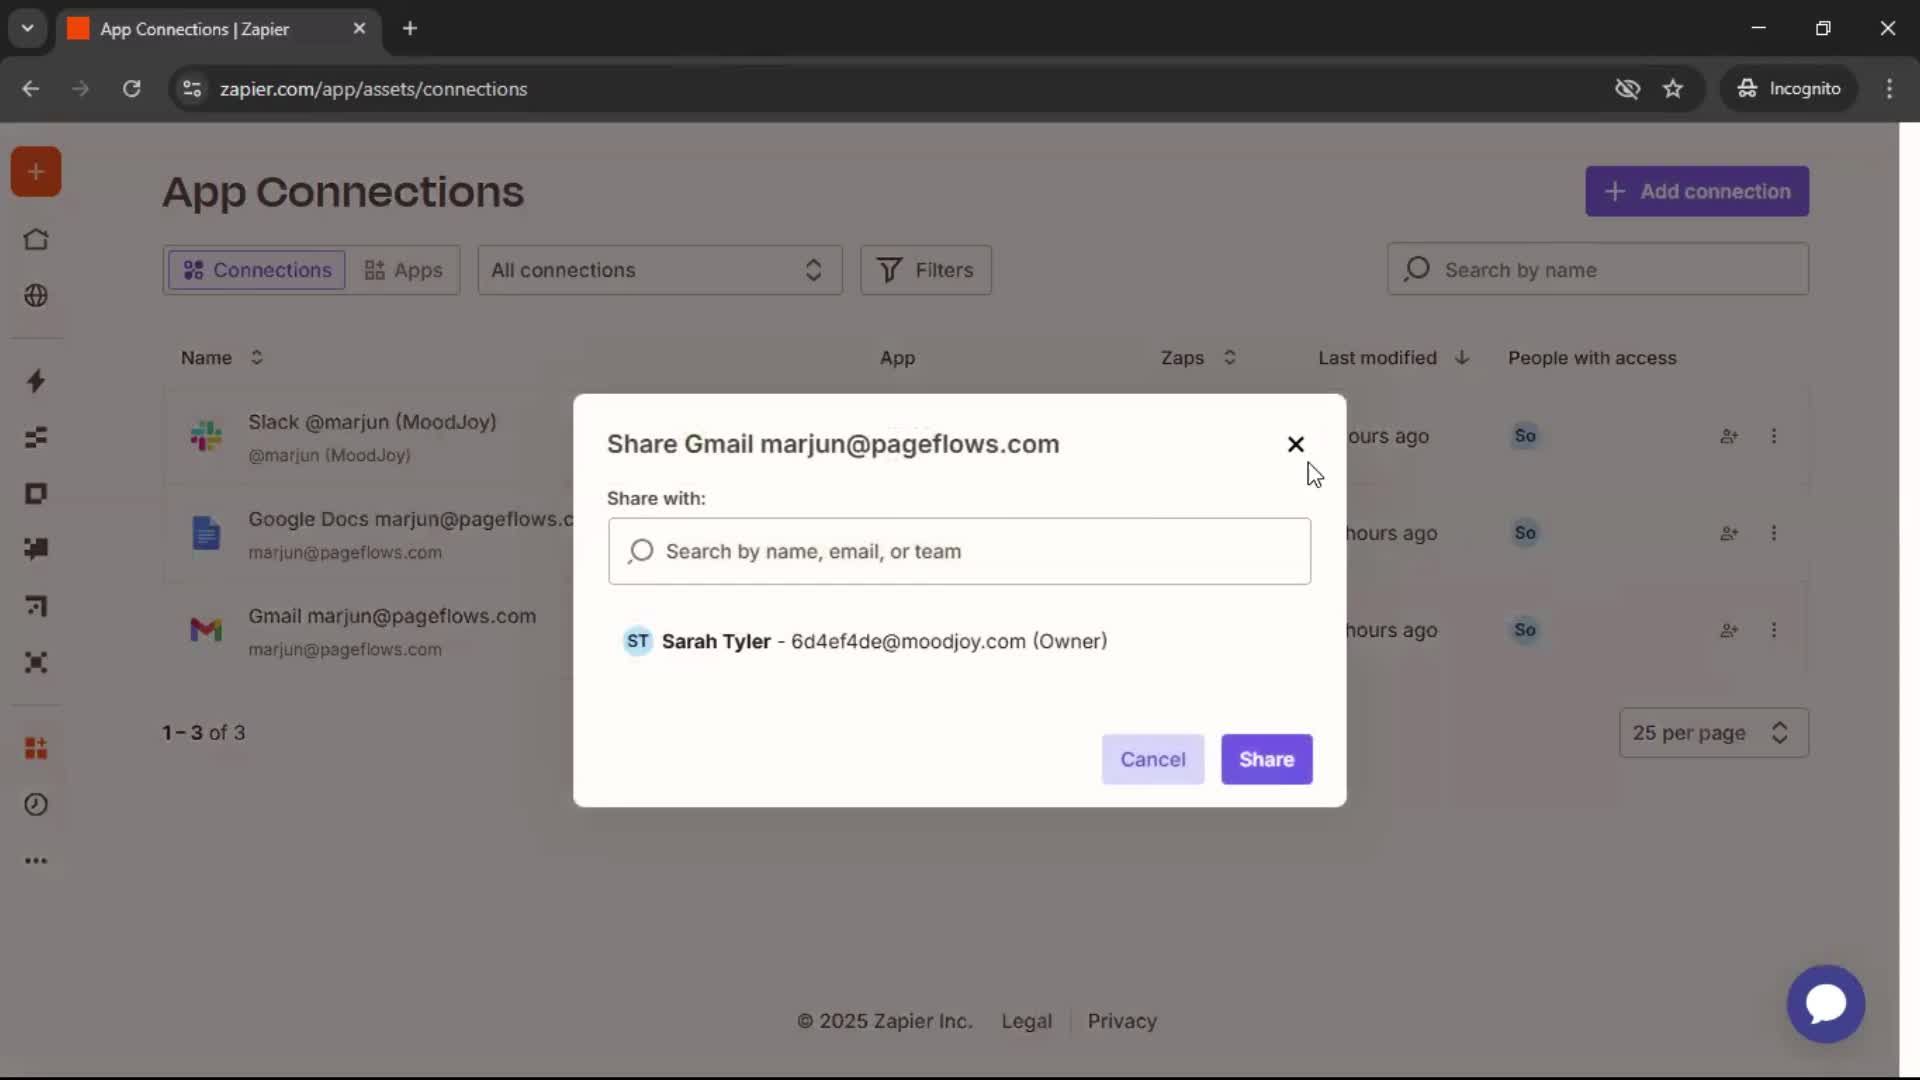Screen dimensions: 1920x1080
Task: Click the So avatar in Slack row
Action: pos(1525,436)
